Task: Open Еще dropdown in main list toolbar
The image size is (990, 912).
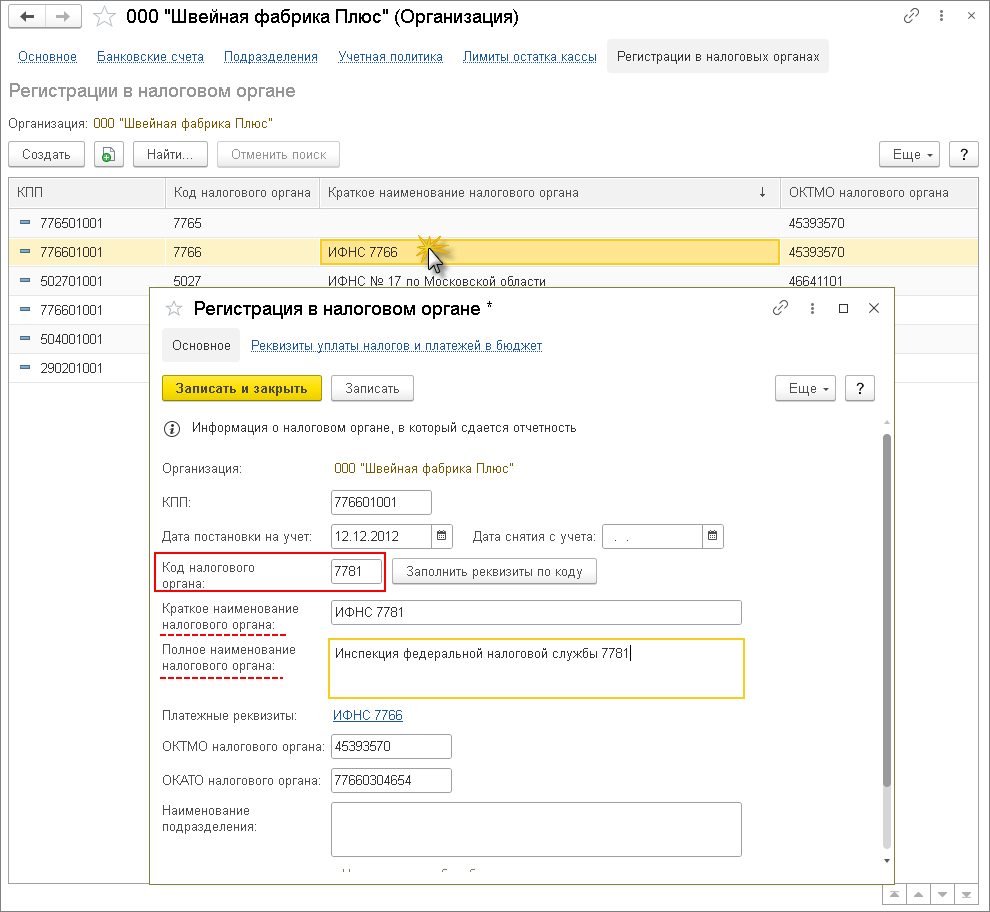Action: click(x=909, y=154)
